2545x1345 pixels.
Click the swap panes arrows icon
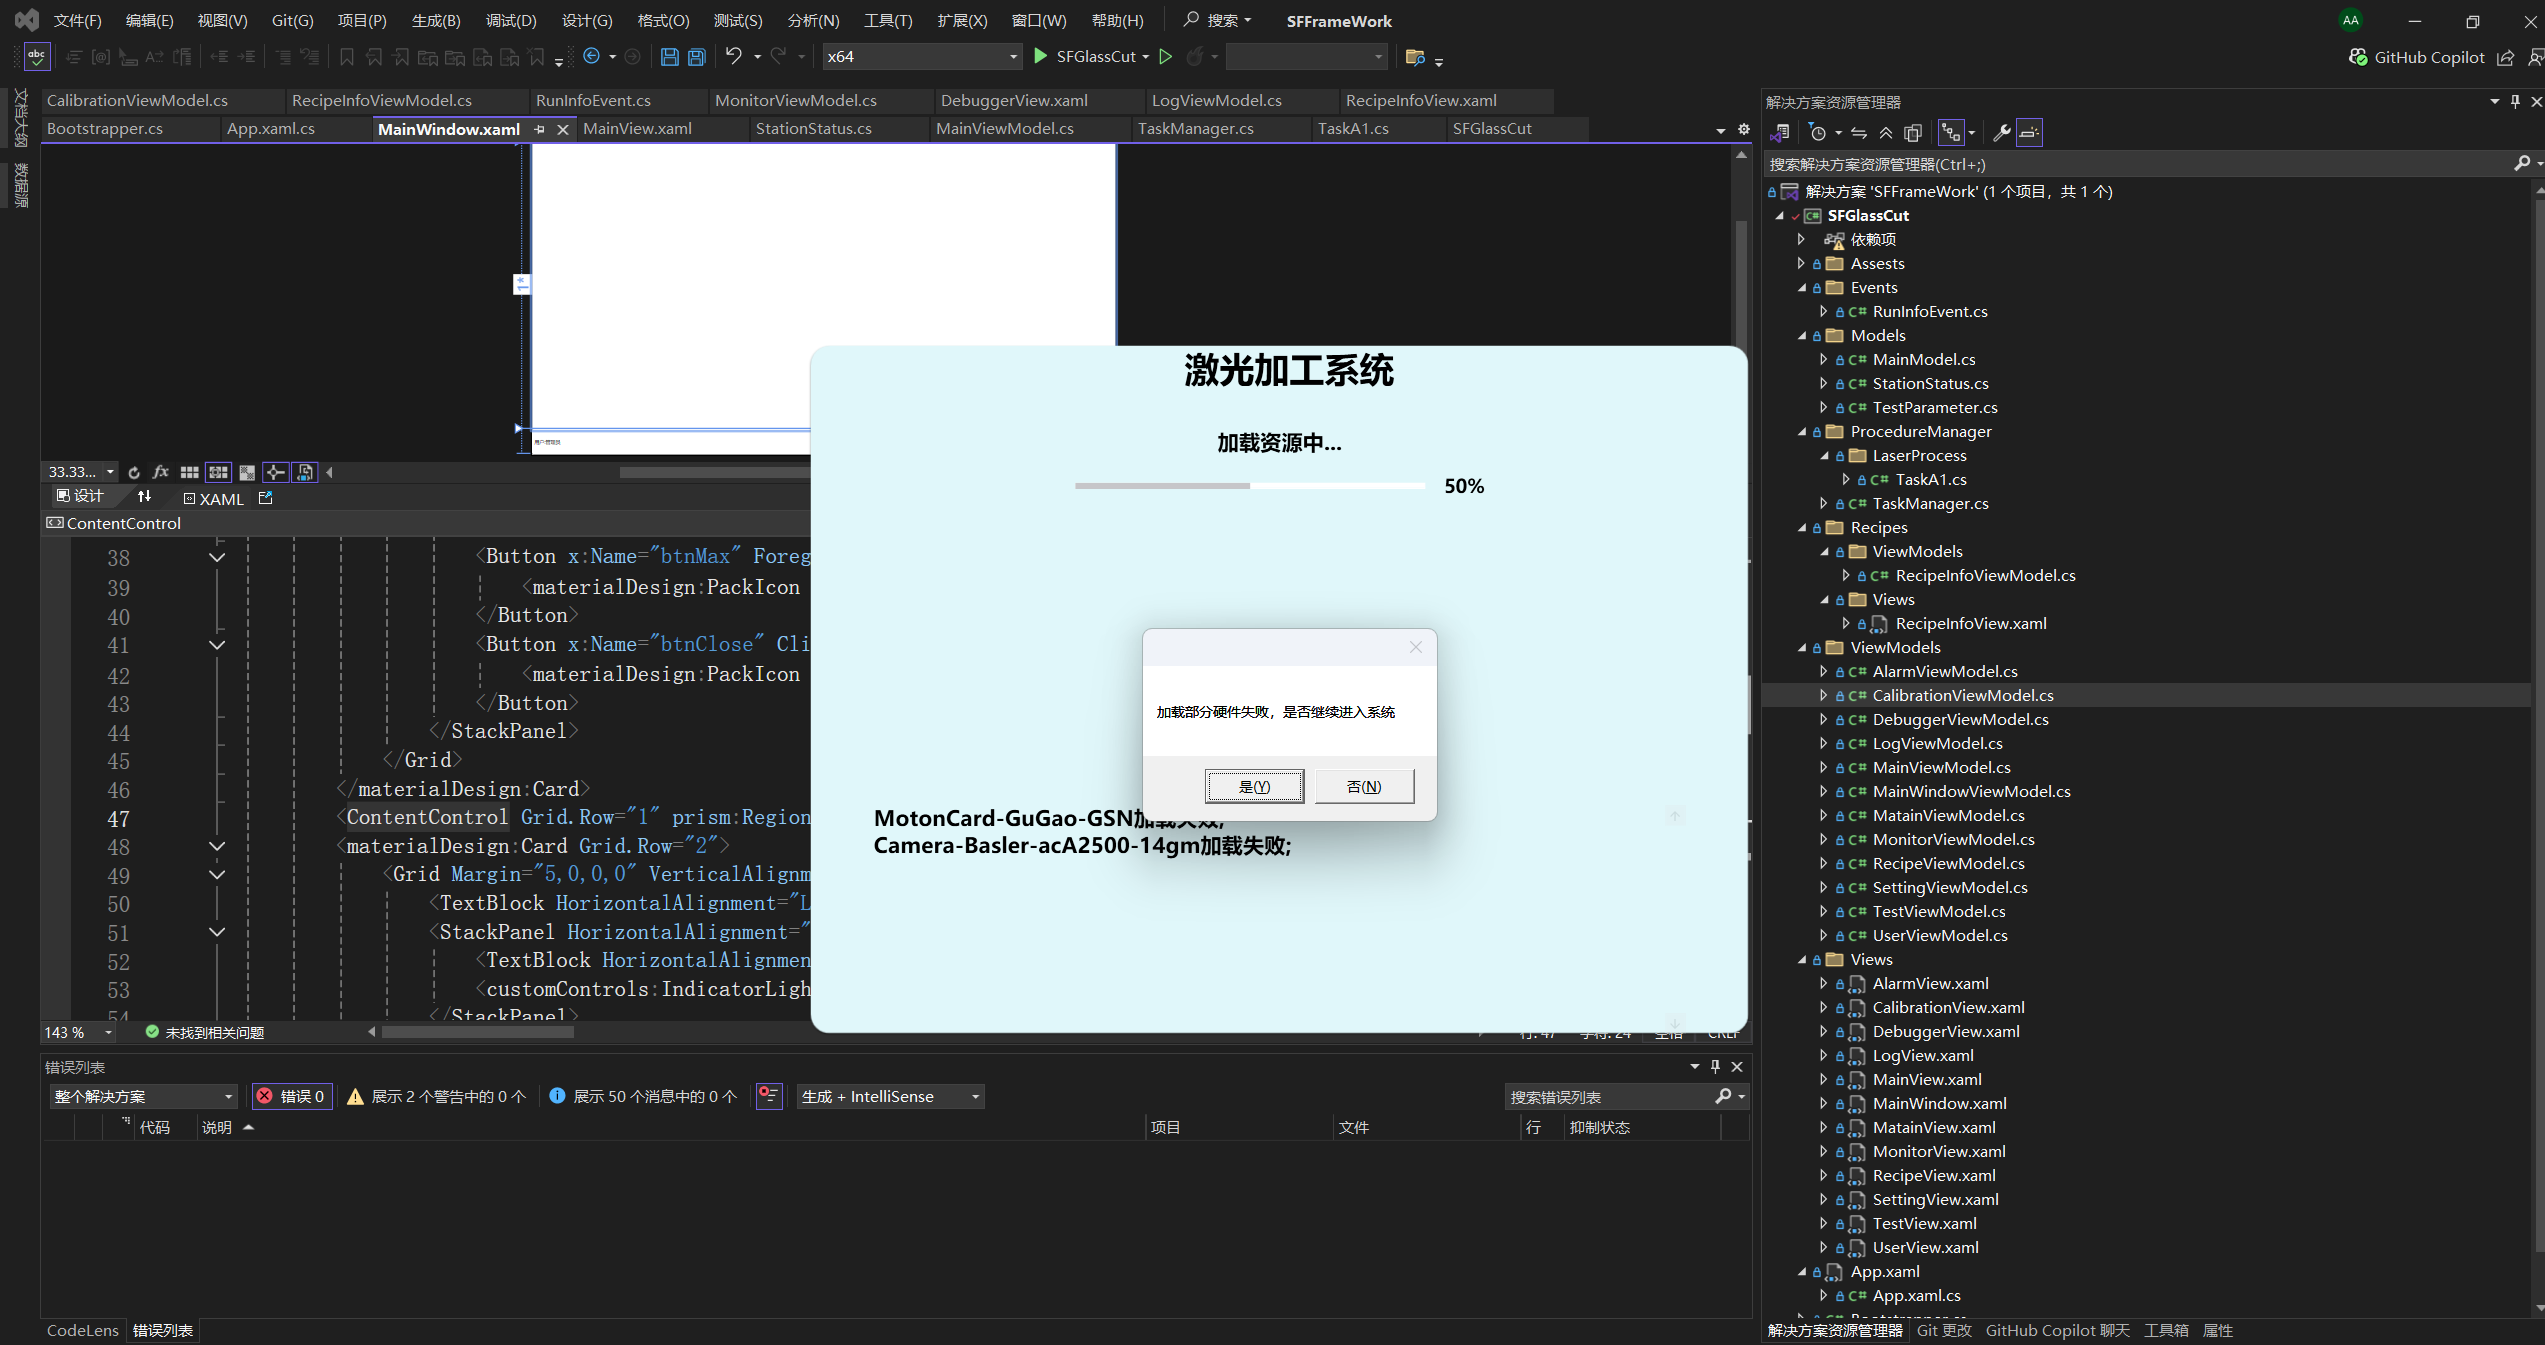(145, 497)
